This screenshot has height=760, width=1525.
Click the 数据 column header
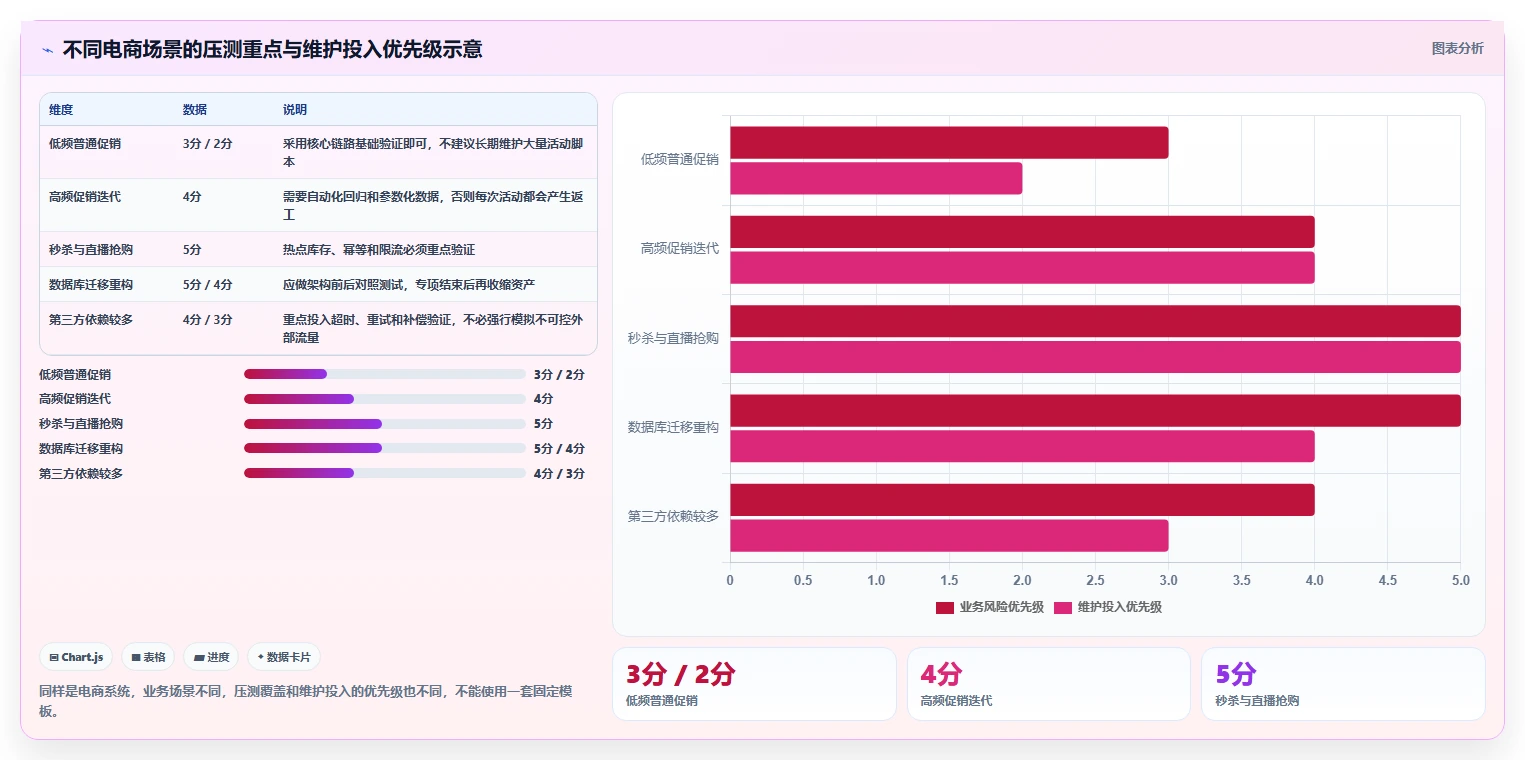click(195, 109)
